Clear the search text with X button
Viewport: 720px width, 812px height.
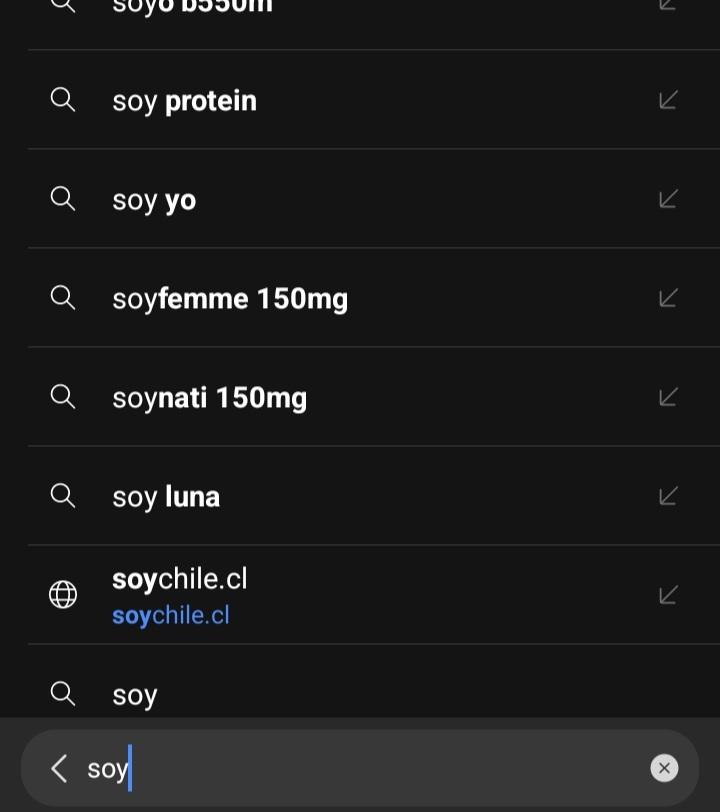664,768
